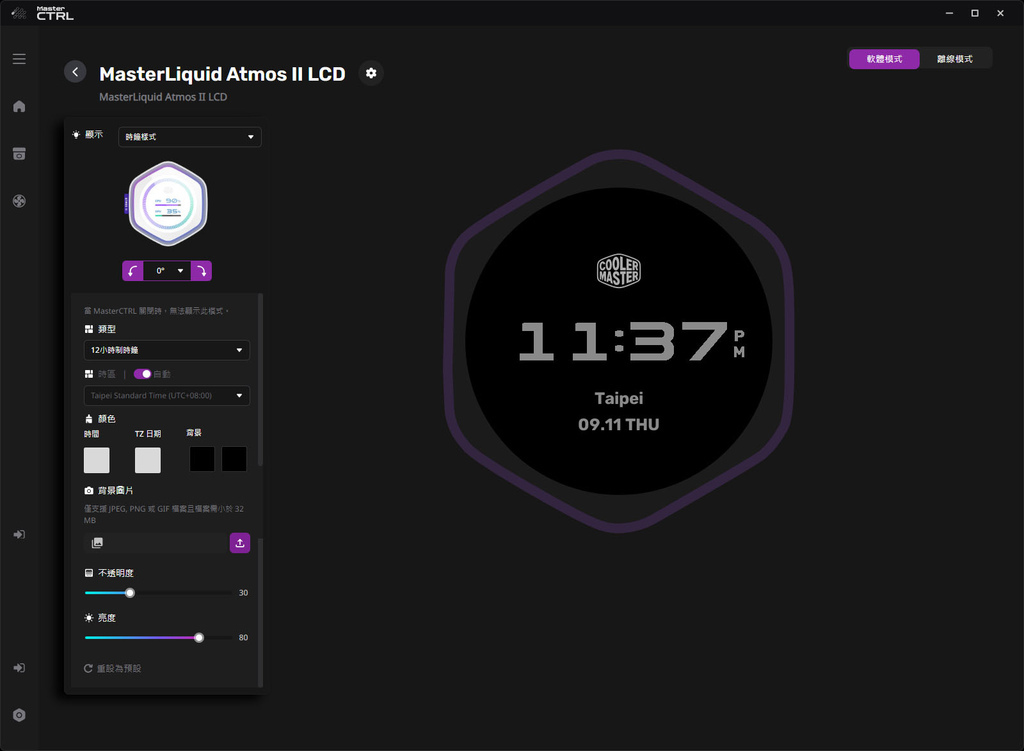Pick the 時間 color swatch
This screenshot has height=751, width=1024.
pos(97,460)
